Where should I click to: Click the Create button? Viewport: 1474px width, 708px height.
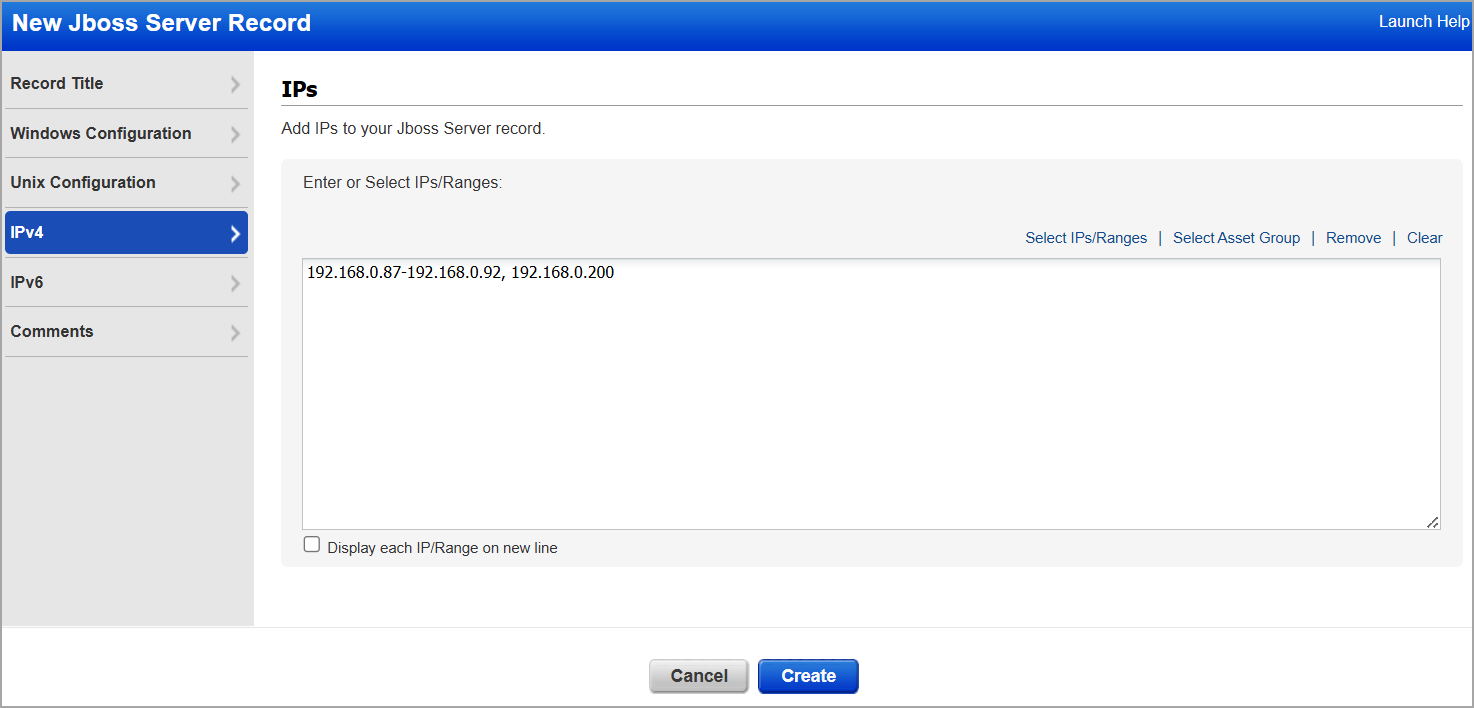(808, 676)
